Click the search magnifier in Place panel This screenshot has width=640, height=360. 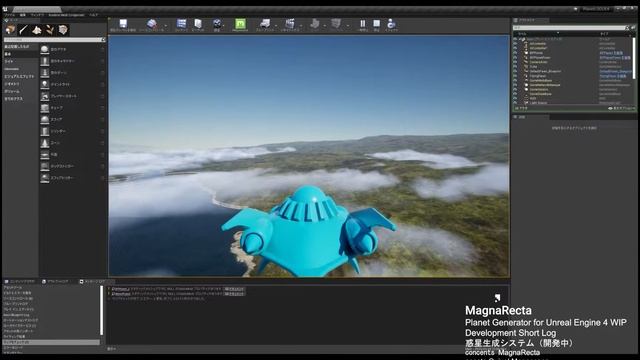[x=103, y=40]
